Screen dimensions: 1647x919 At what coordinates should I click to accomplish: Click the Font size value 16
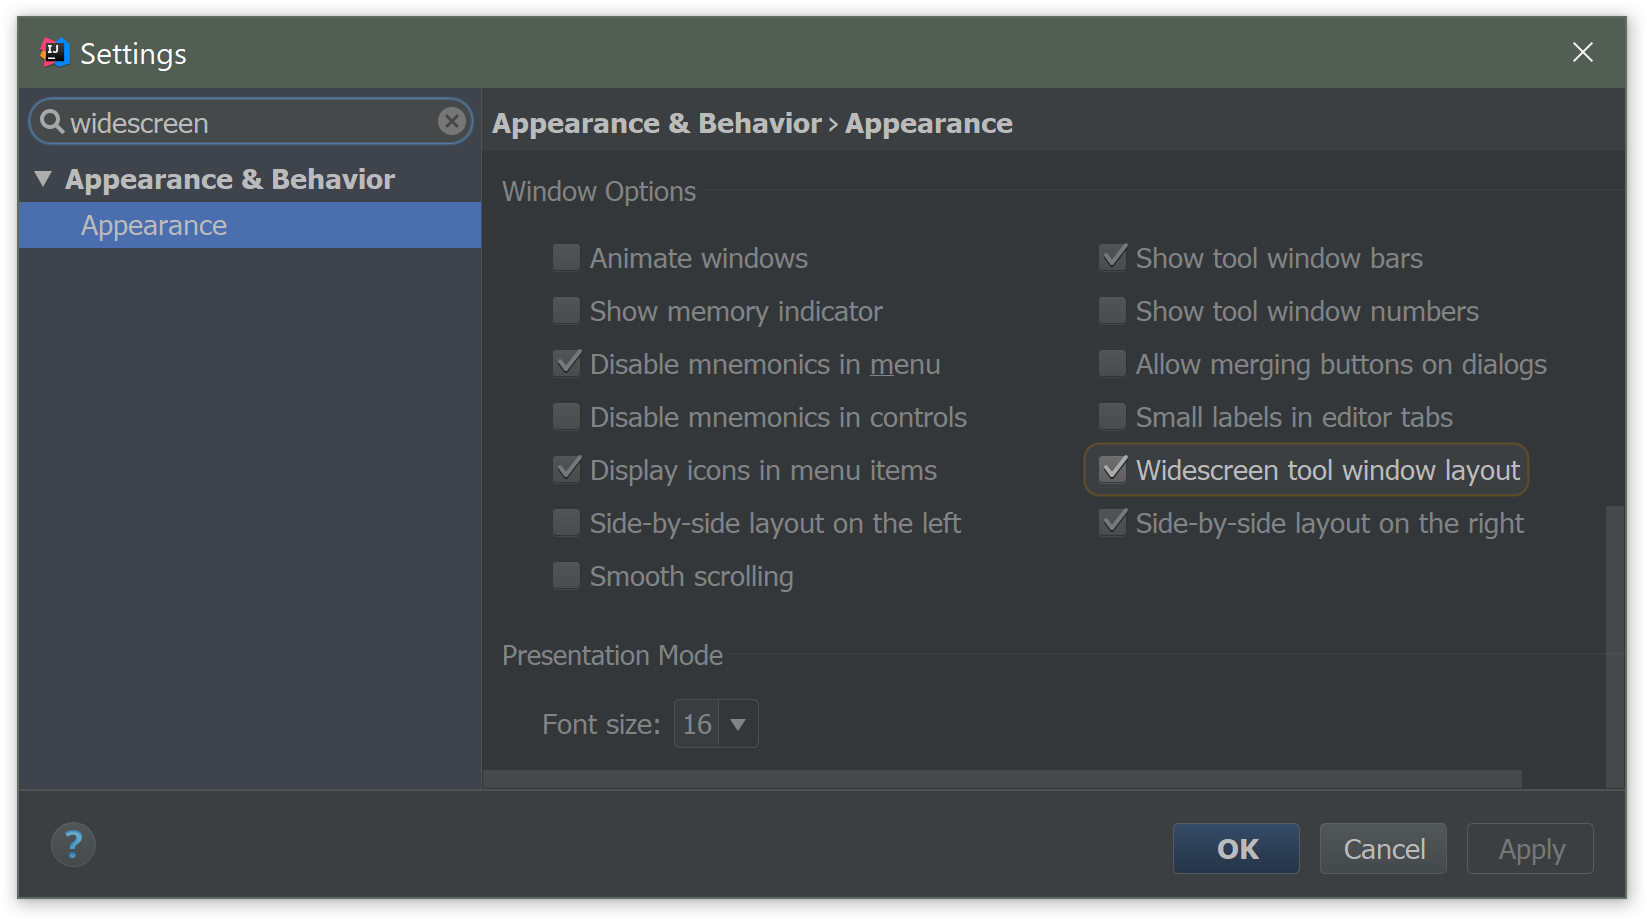697,724
